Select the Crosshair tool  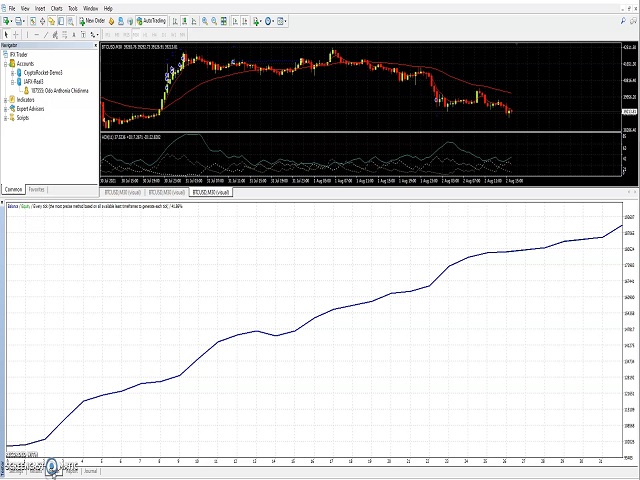16,35
